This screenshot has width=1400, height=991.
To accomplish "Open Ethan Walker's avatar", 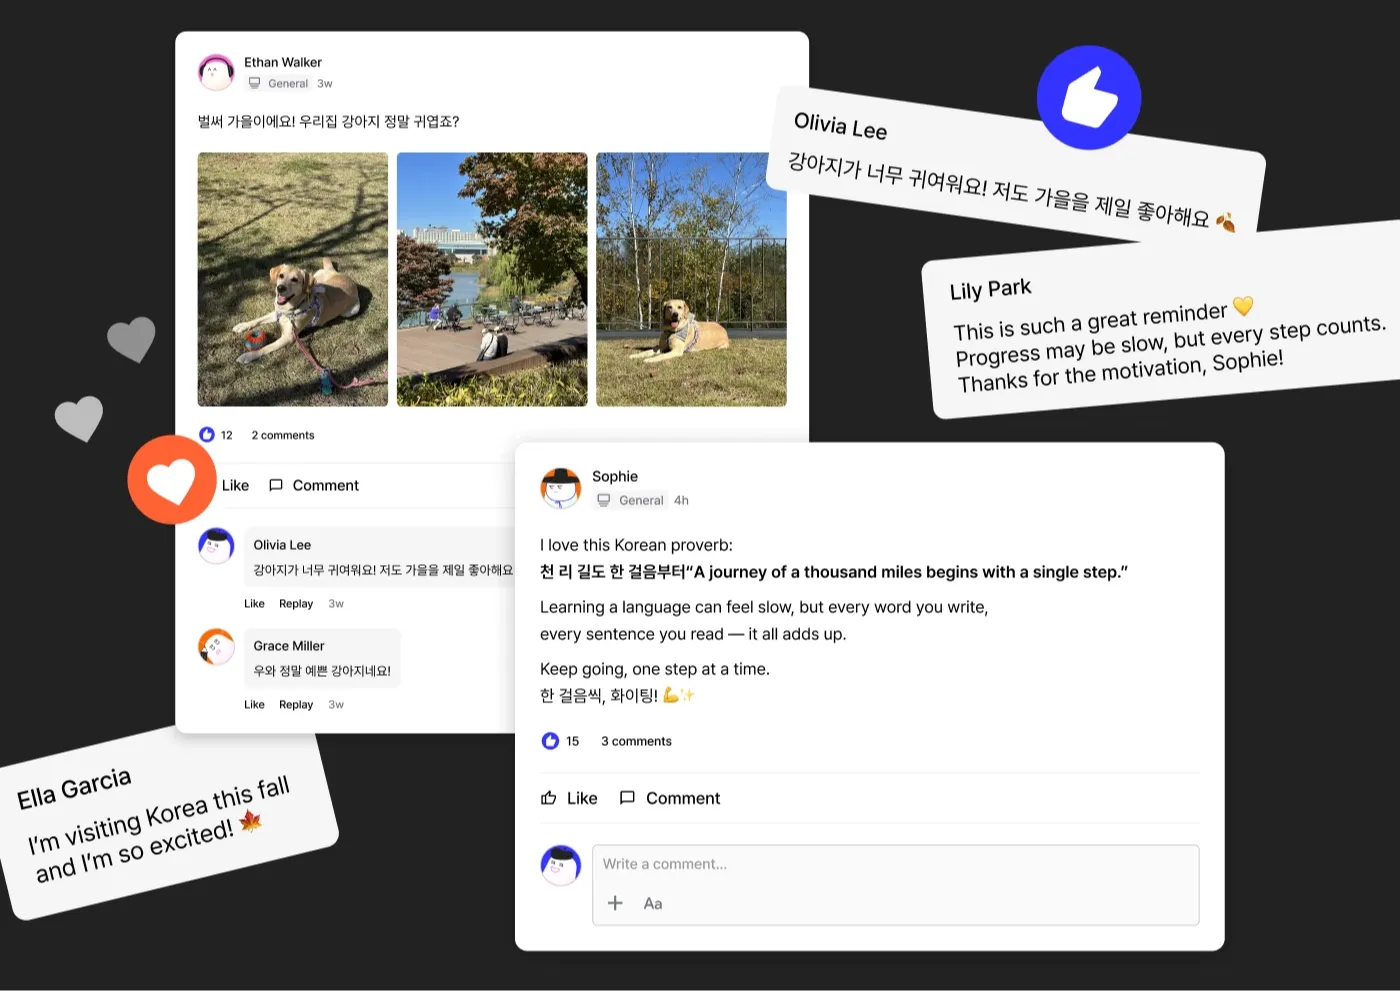I will coord(216,72).
